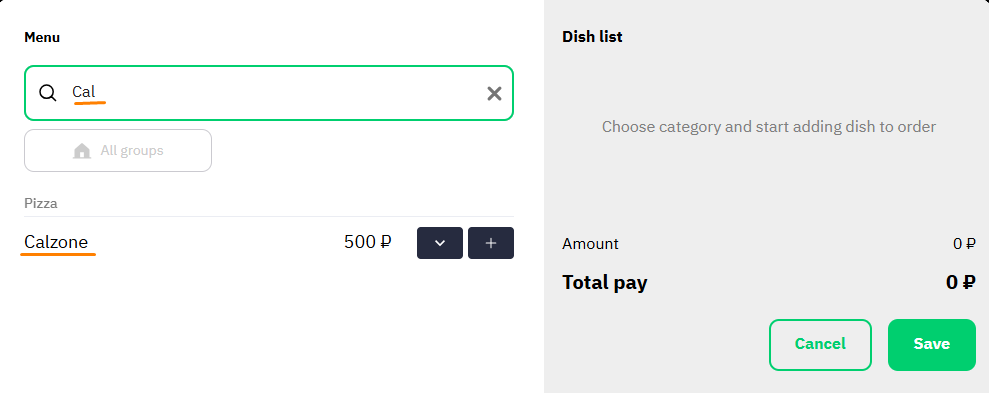Click the house icon in All groups
The width and height of the screenshot is (989, 393).
[82, 151]
